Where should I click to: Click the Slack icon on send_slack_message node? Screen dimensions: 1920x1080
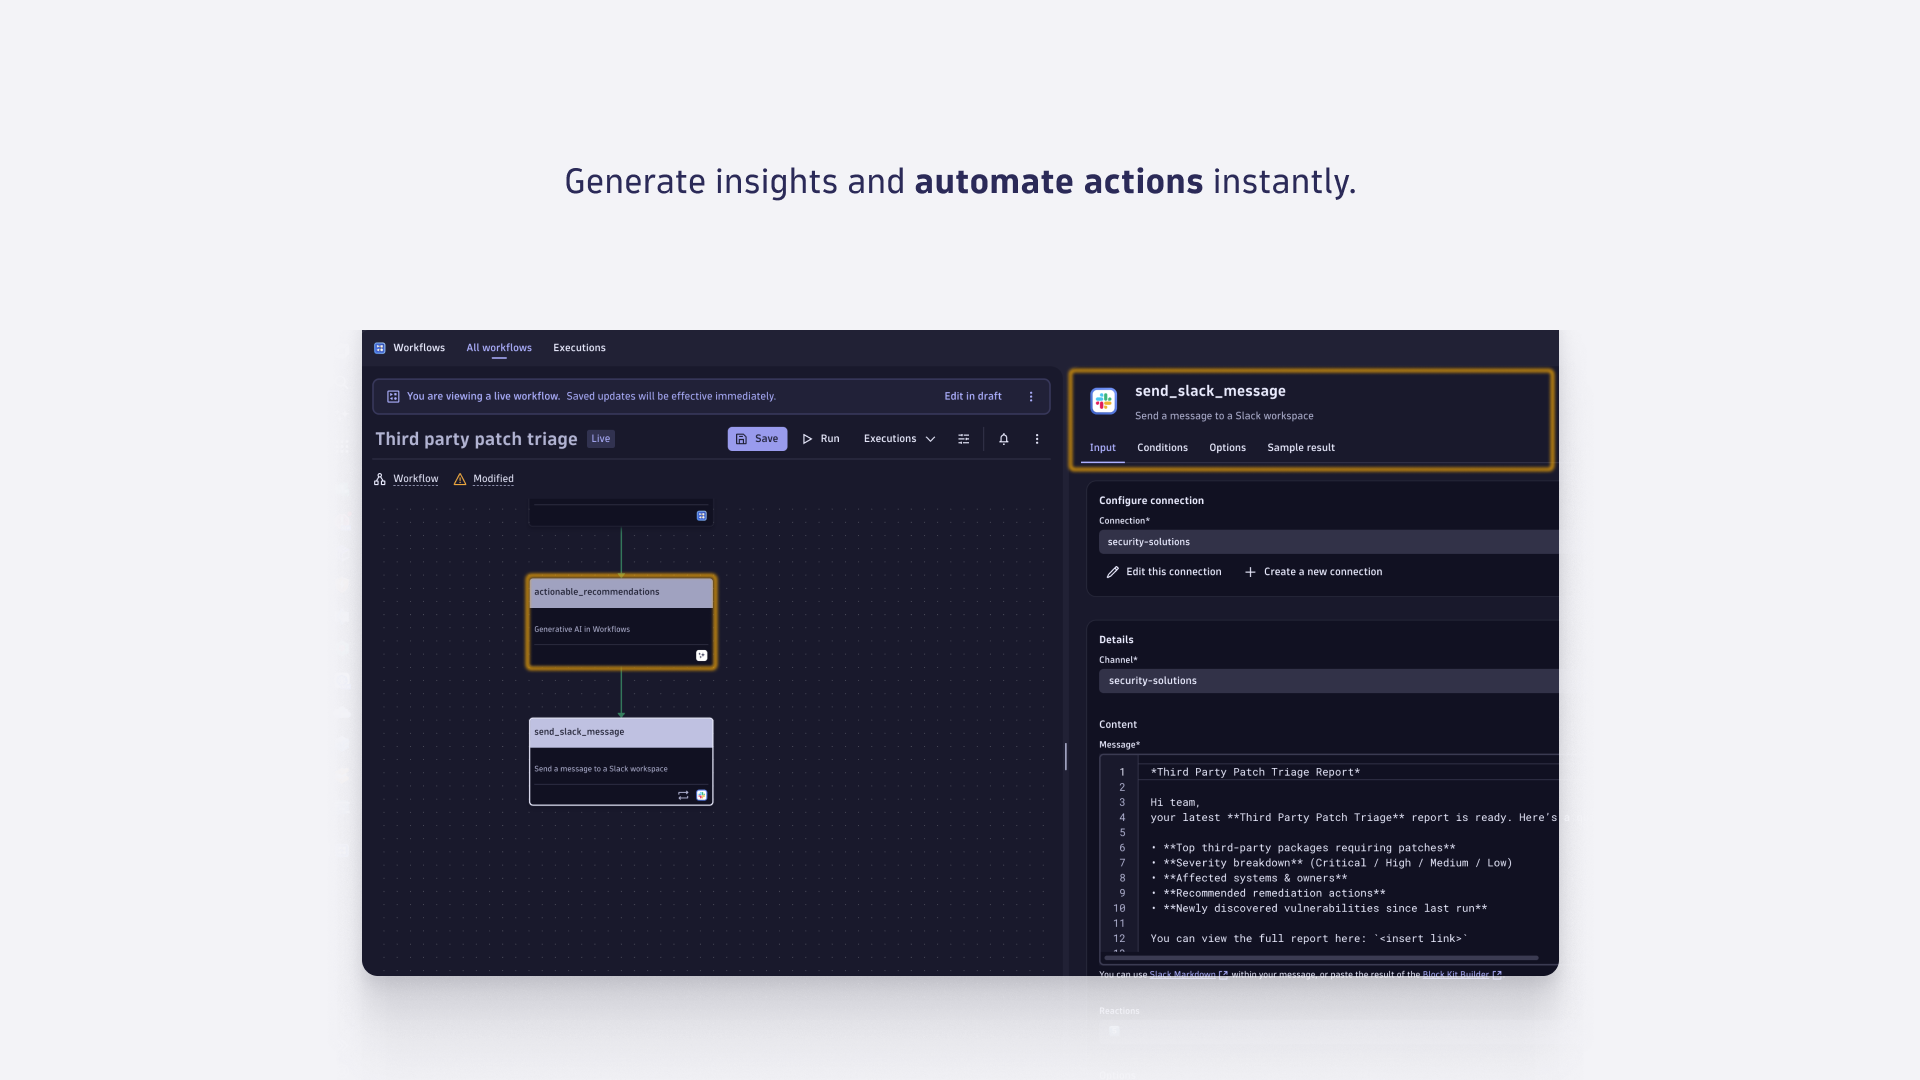[701, 794]
